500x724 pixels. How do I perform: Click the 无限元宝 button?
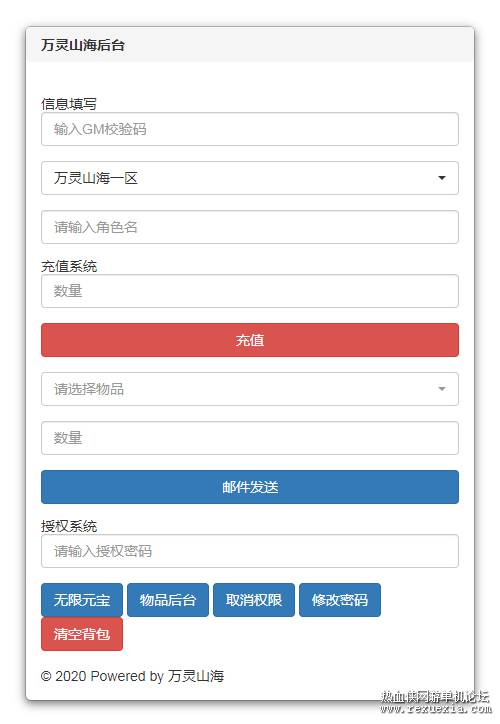click(82, 600)
